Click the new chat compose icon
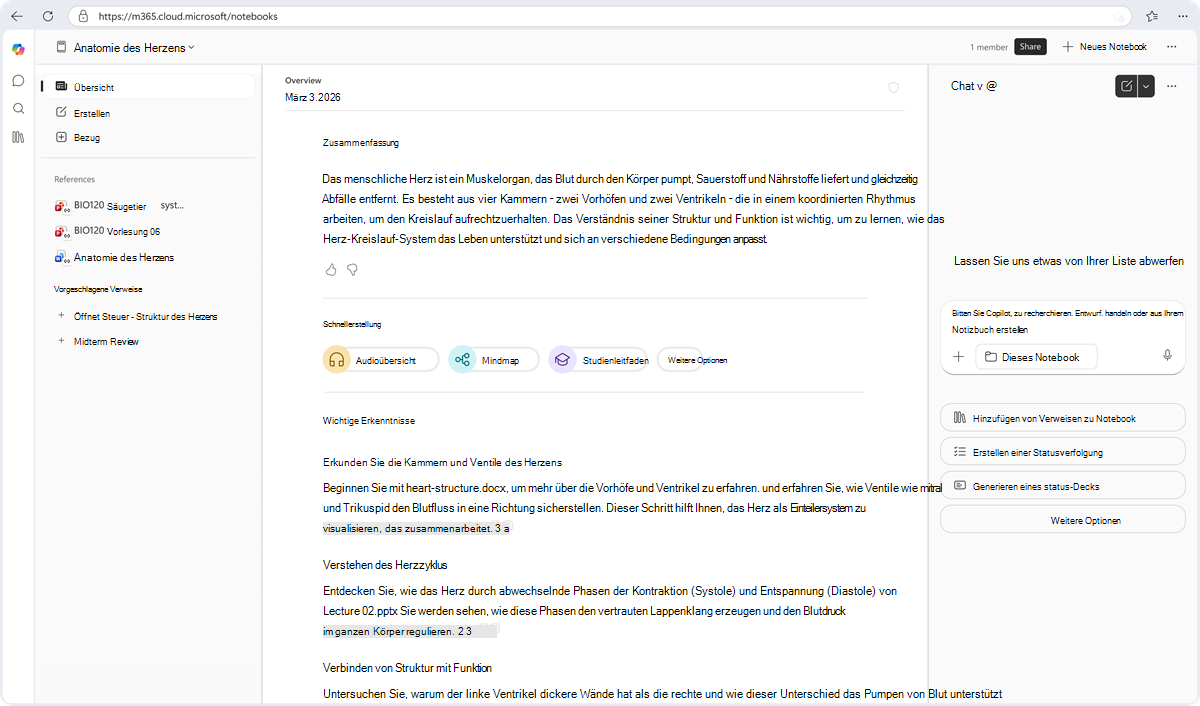The image size is (1200, 706). [x=1127, y=86]
